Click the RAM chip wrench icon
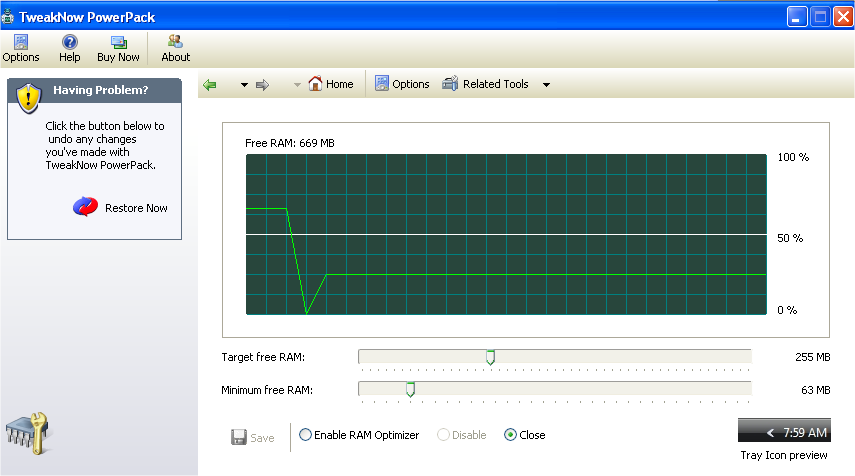The width and height of the screenshot is (855, 476). [x=28, y=432]
